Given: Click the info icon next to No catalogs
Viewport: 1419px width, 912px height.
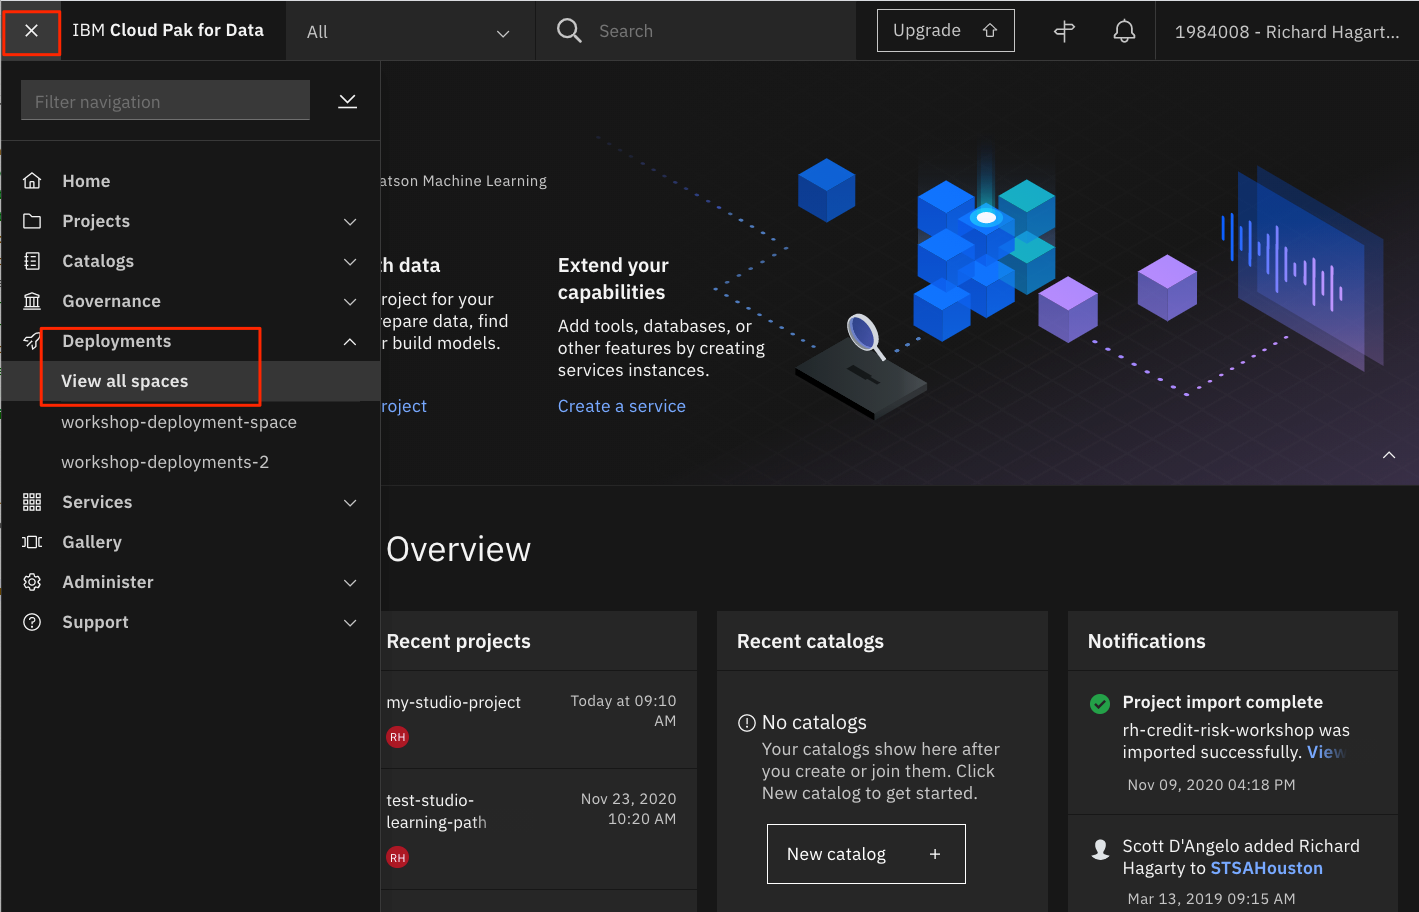Looking at the screenshot, I should [746, 723].
